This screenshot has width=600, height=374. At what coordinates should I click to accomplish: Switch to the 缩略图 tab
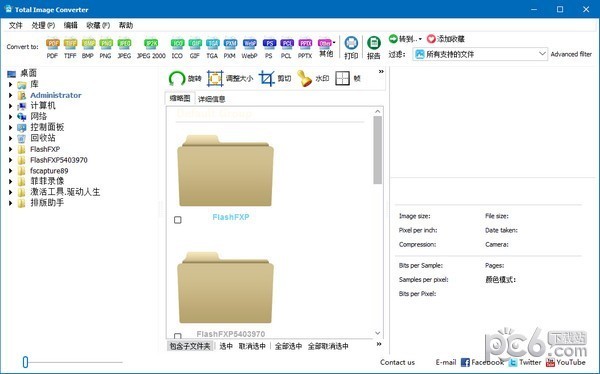pos(180,98)
